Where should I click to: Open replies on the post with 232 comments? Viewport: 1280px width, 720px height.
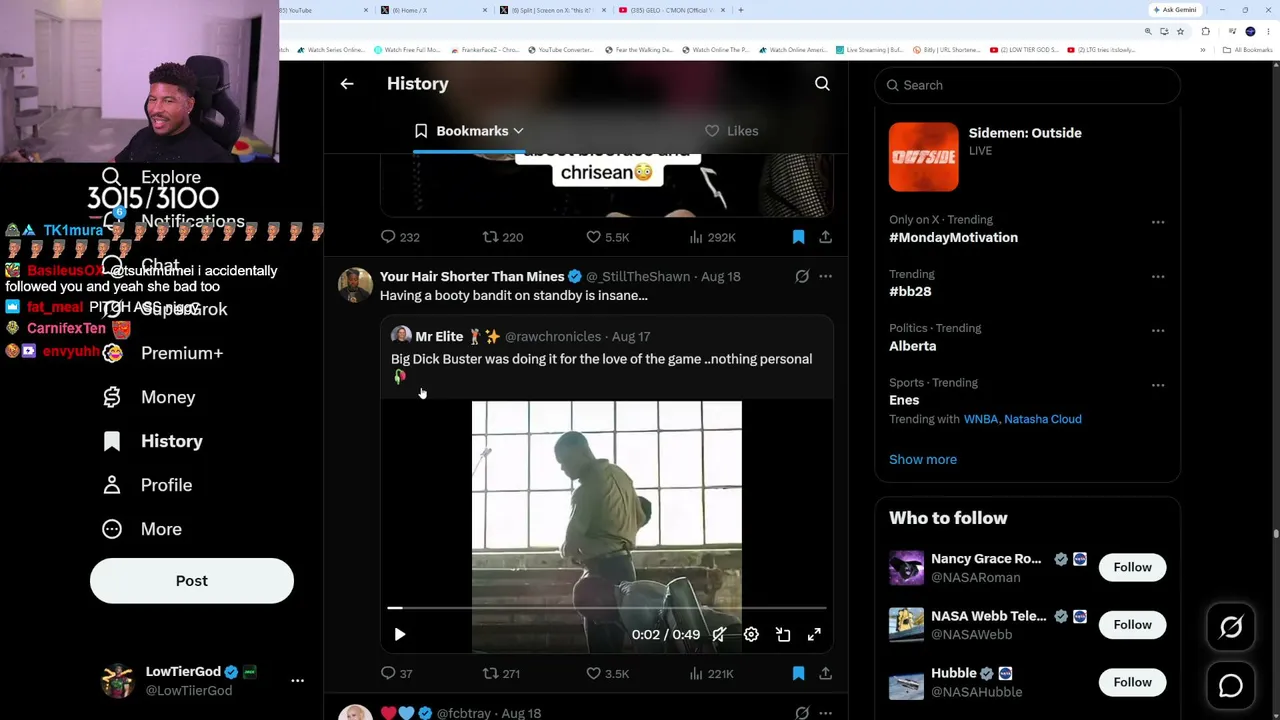click(x=399, y=237)
